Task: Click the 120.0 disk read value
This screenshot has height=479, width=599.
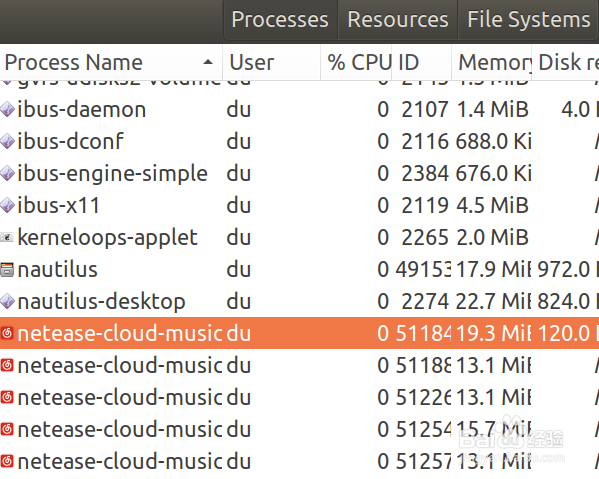Action: (x=568, y=333)
